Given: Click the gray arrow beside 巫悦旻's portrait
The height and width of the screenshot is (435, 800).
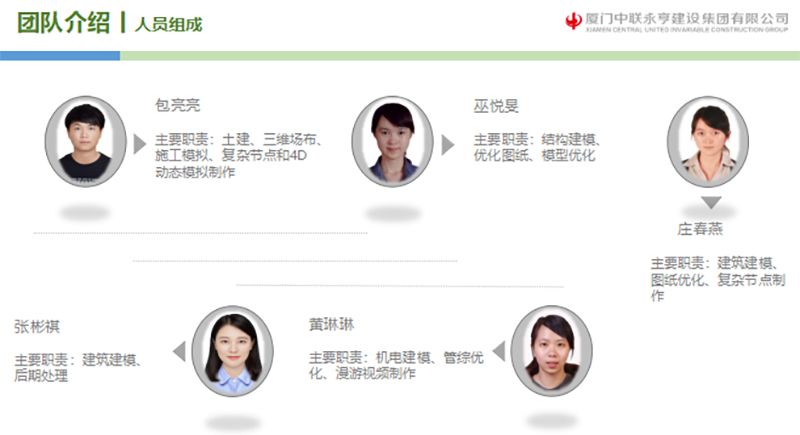Looking at the screenshot, I should (447, 145).
